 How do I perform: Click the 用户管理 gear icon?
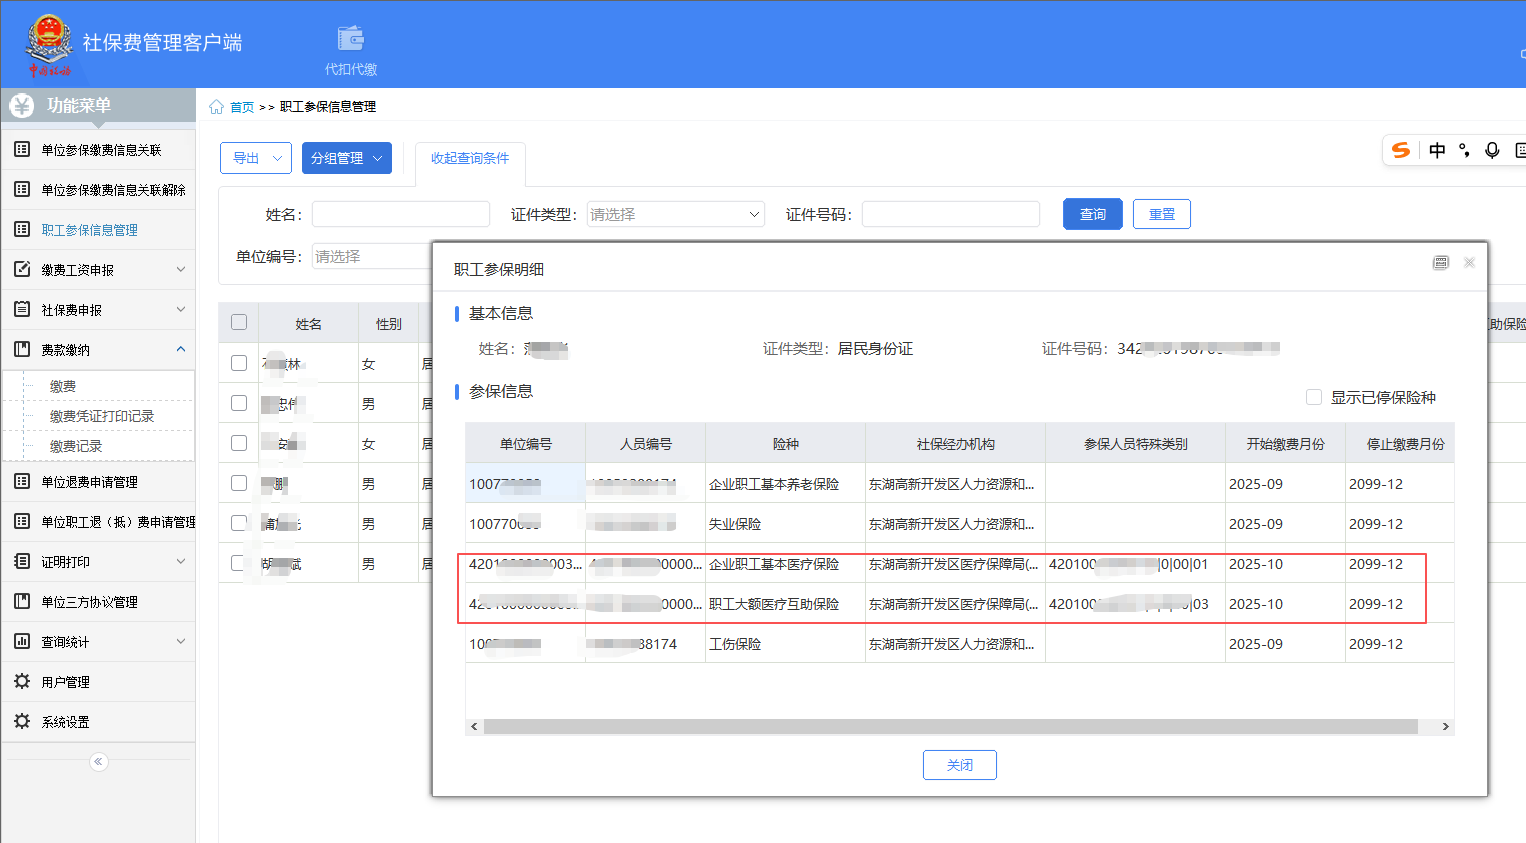coord(22,682)
